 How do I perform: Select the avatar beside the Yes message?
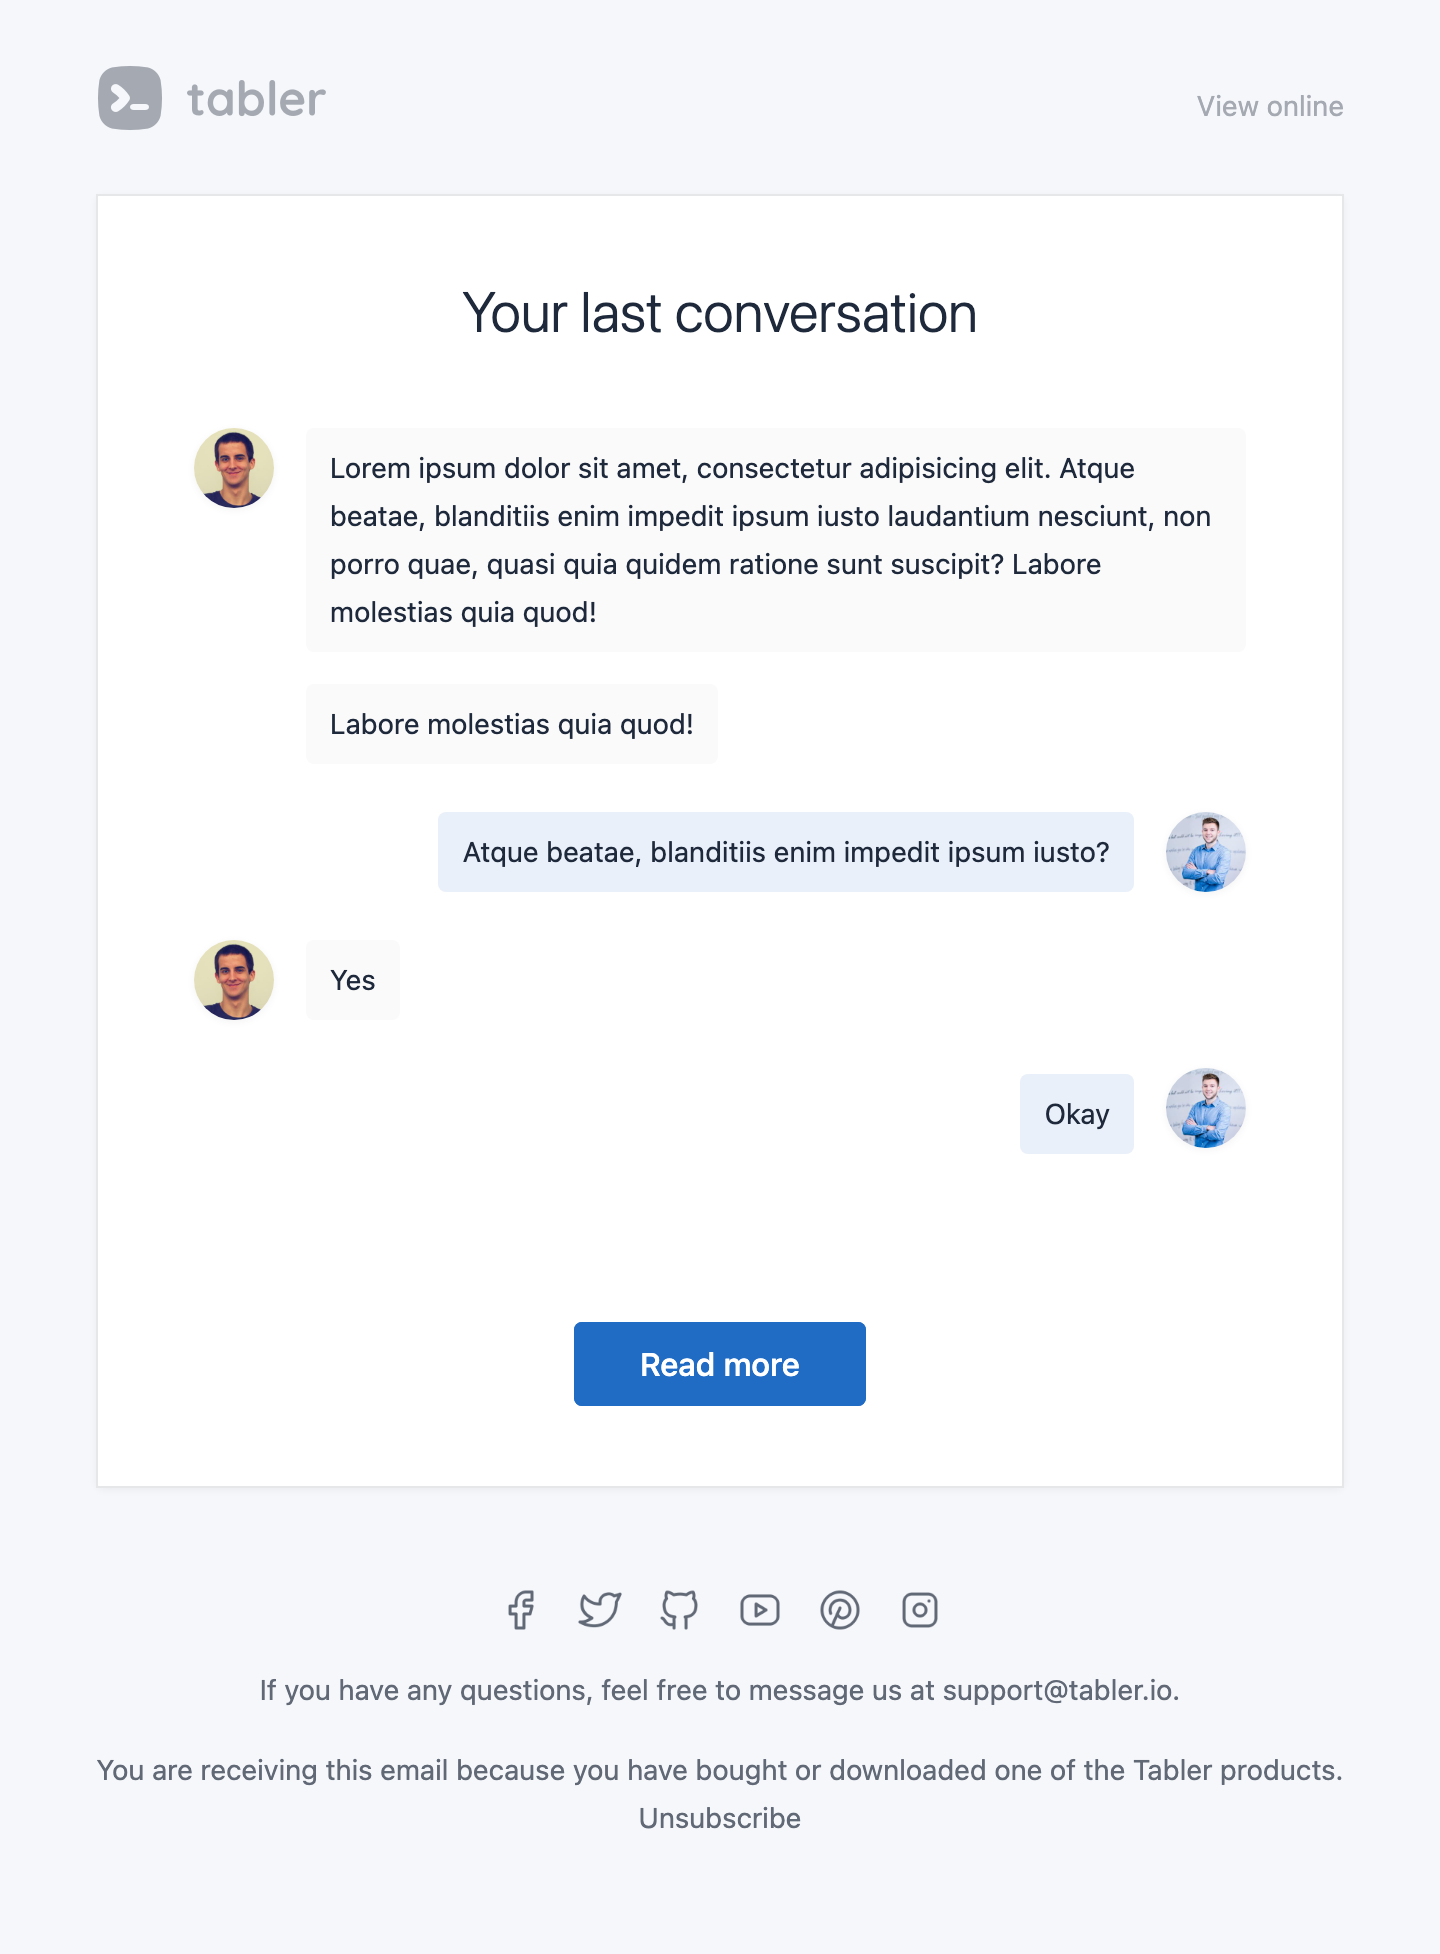point(234,980)
